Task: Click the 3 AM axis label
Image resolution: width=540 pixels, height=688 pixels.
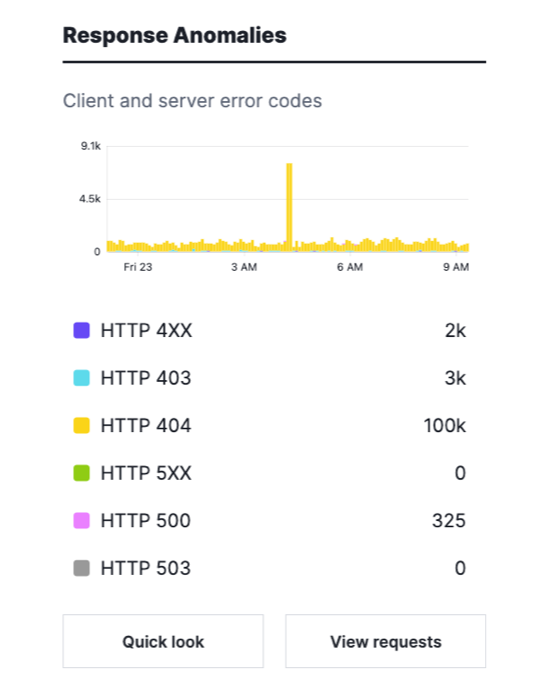Action: (x=244, y=267)
